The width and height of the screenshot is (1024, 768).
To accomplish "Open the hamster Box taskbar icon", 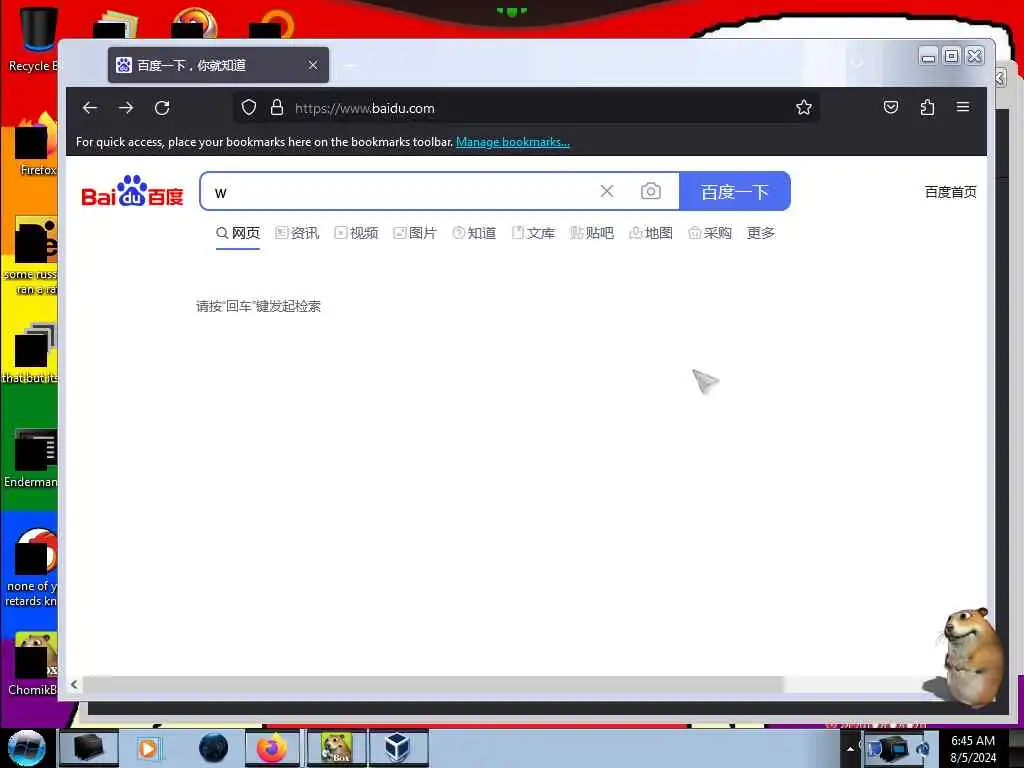I will tap(336, 748).
